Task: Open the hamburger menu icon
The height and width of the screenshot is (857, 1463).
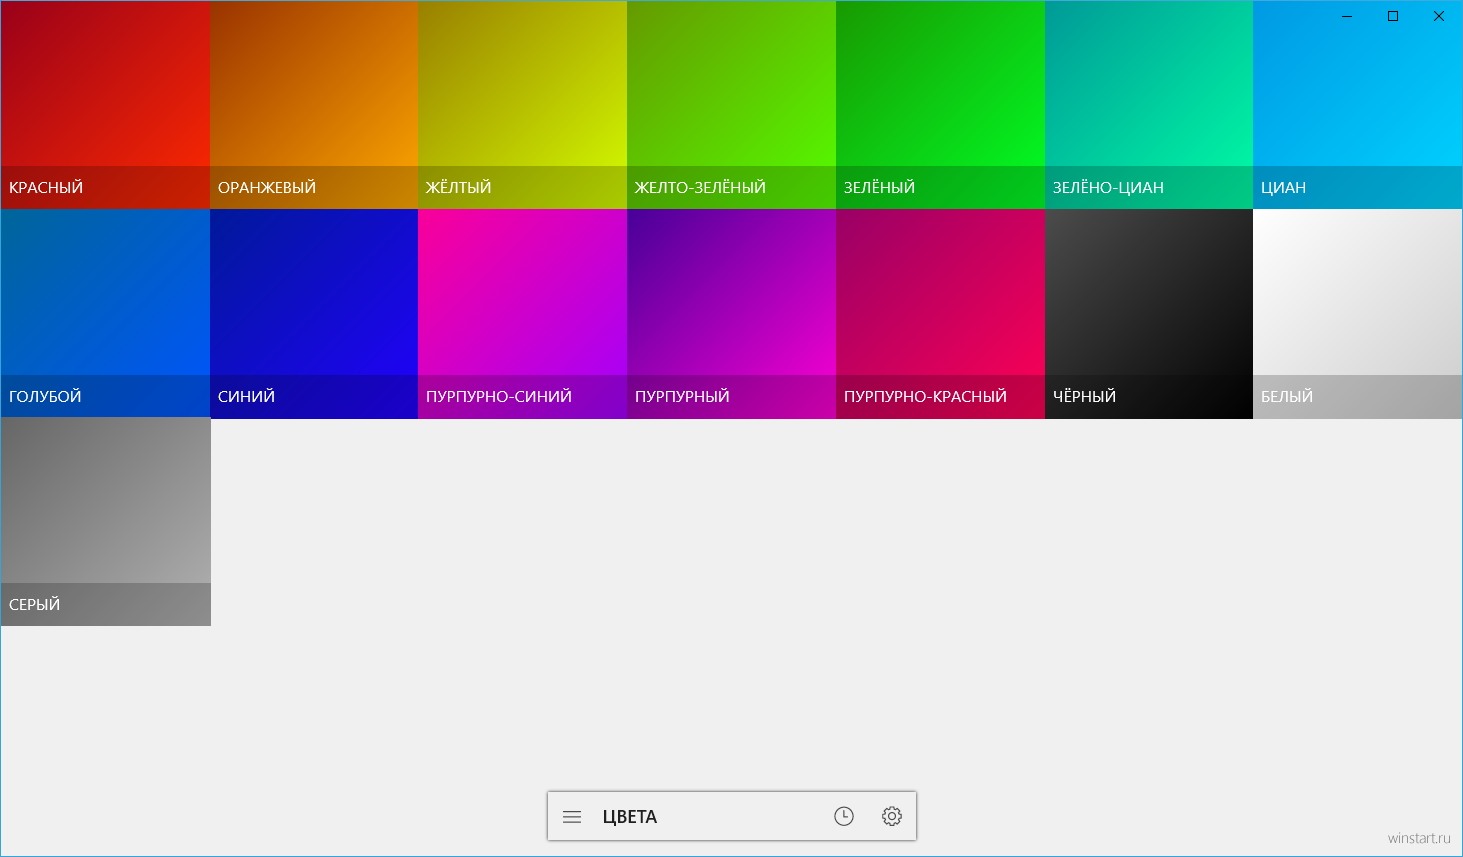Action: pyautogui.click(x=572, y=817)
